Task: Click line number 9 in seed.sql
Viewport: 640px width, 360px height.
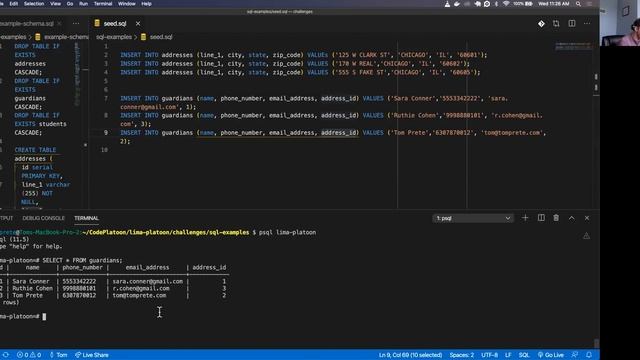Action: pyautogui.click(x=106, y=133)
